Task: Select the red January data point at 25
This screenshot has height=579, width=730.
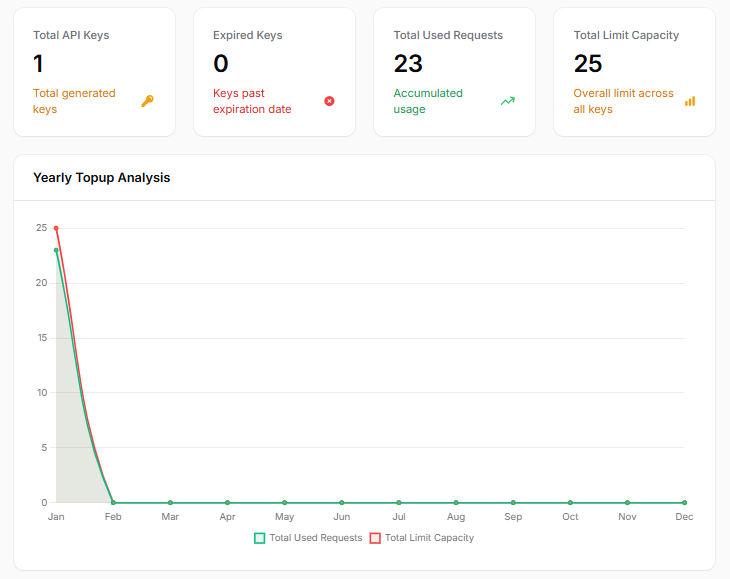Action: tap(56, 228)
